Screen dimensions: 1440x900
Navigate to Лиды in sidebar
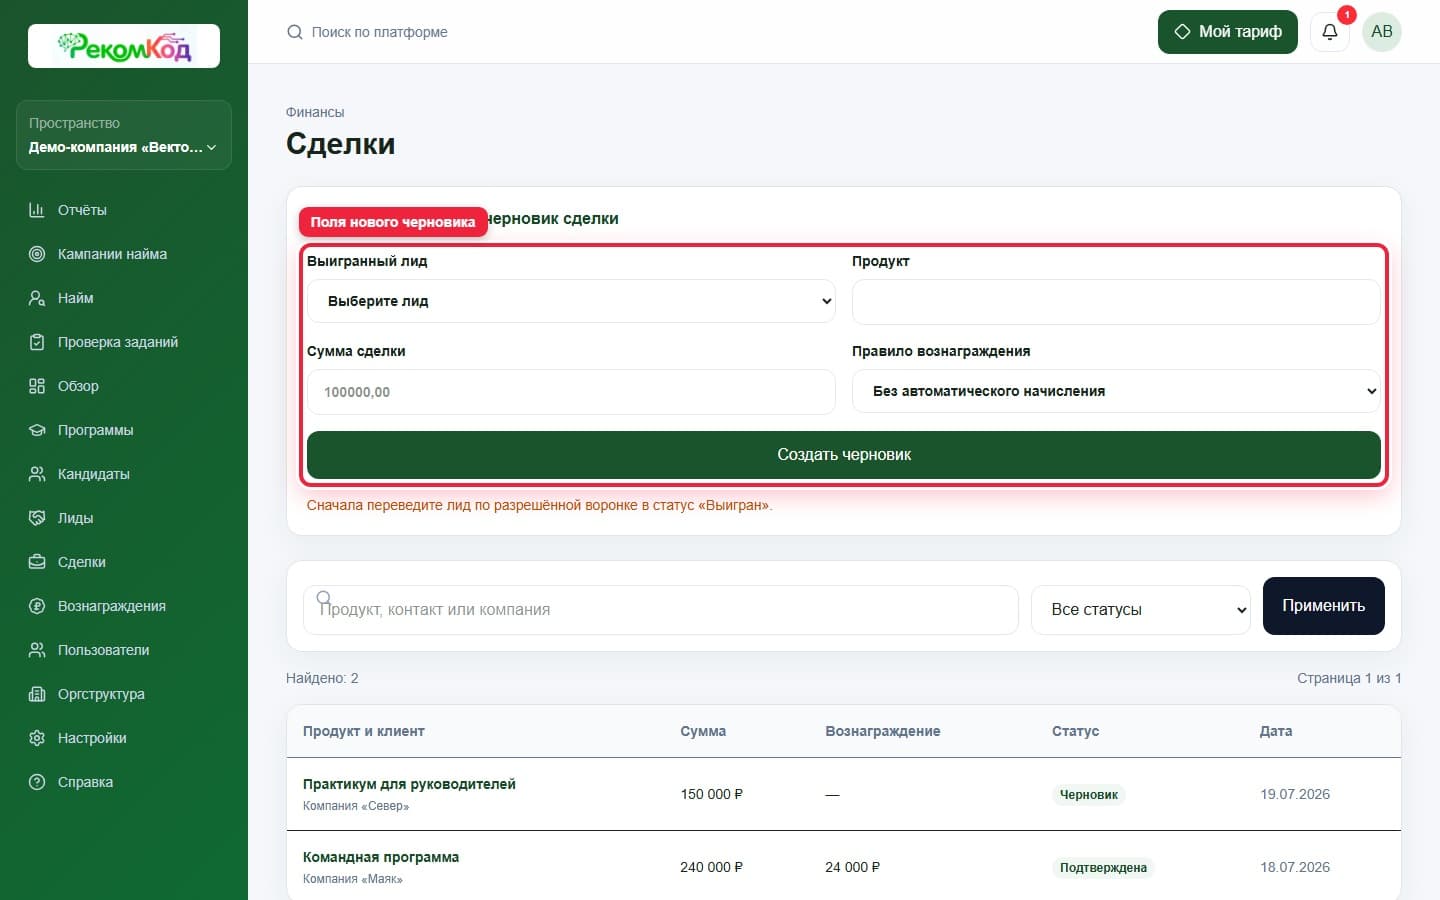click(124, 518)
